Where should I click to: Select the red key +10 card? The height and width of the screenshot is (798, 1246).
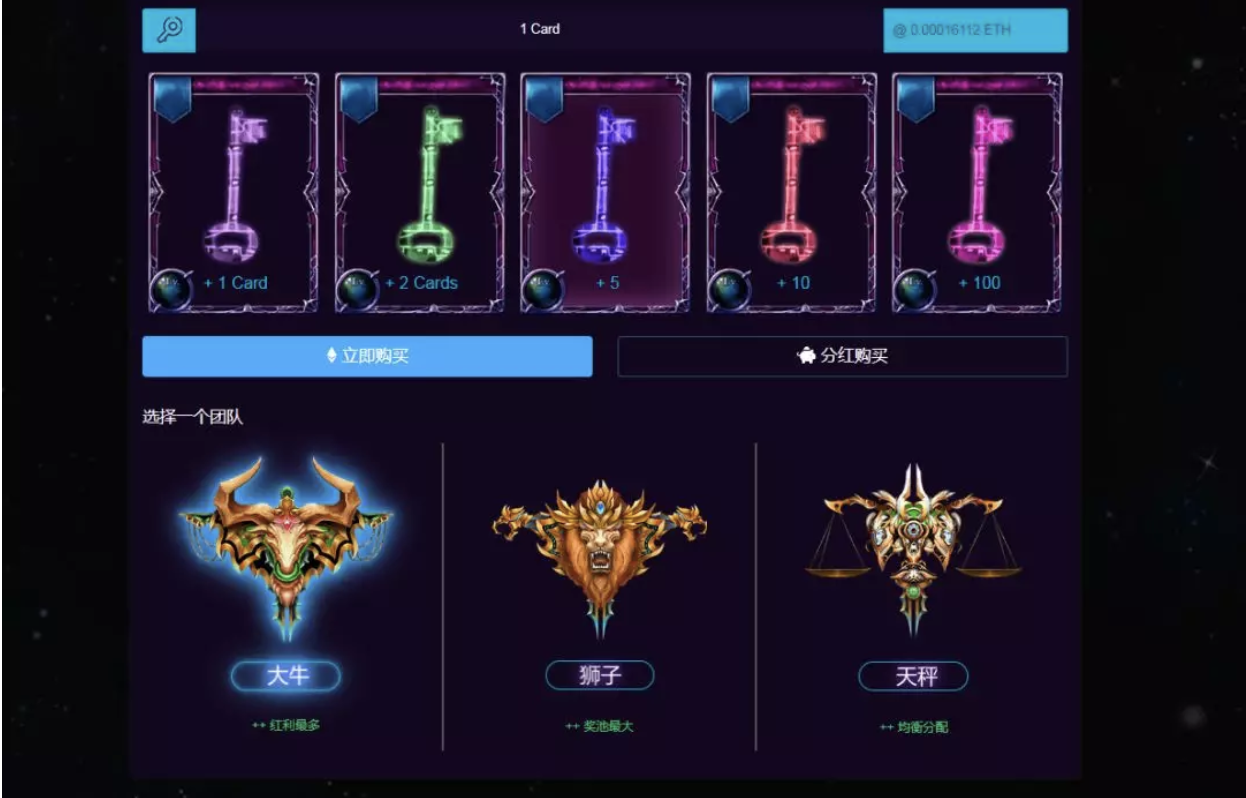click(792, 192)
